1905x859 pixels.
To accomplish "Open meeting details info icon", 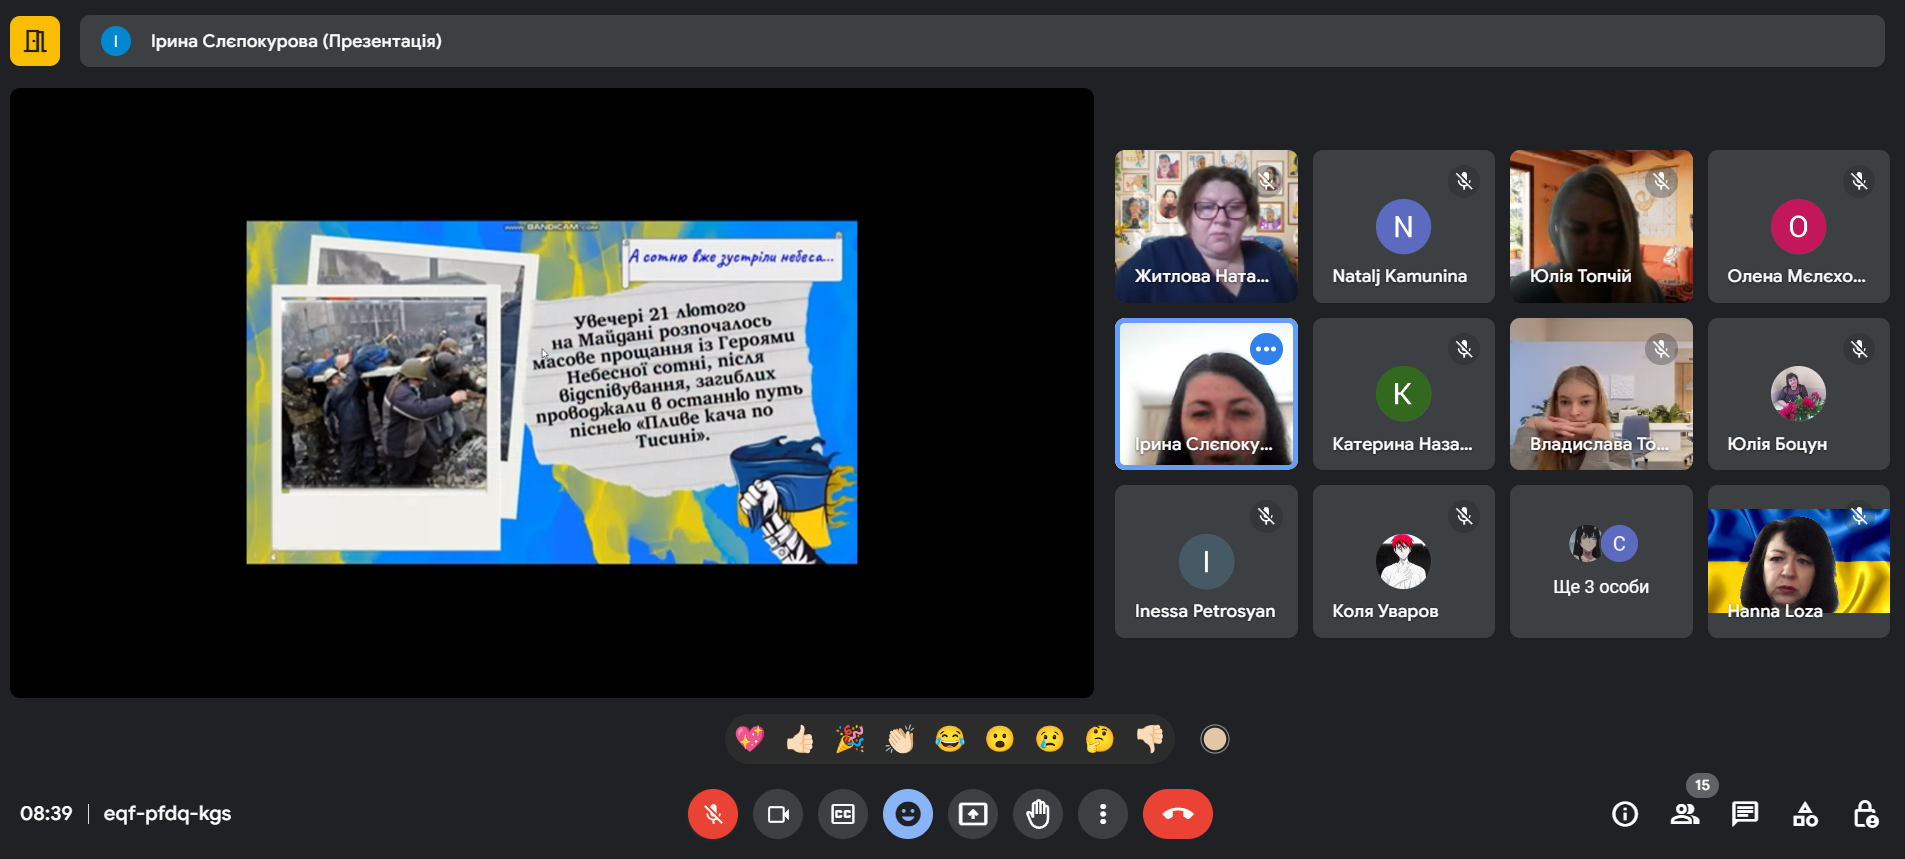I will [x=1625, y=814].
